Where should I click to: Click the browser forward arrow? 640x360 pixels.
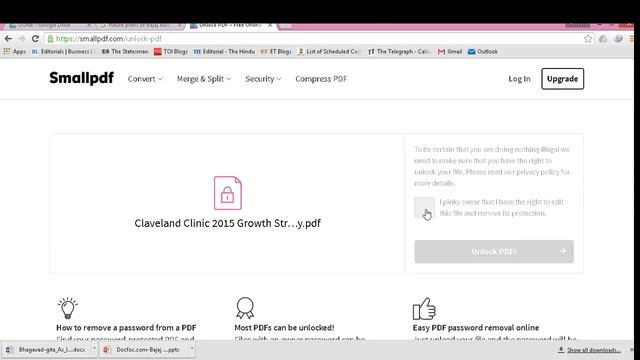pos(22,38)
